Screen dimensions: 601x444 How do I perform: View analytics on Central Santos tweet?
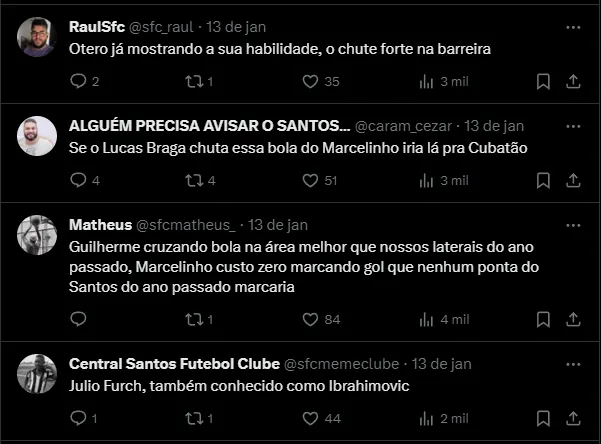427,419
